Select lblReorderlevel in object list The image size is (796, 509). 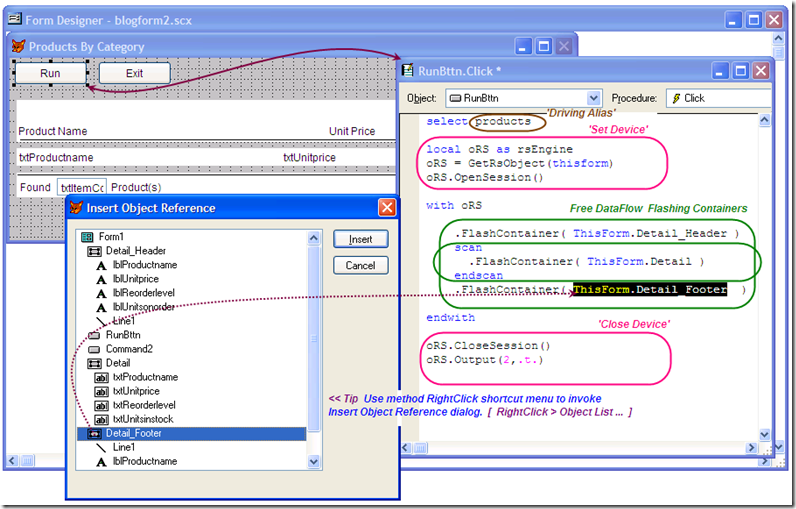tap(144, 293)
